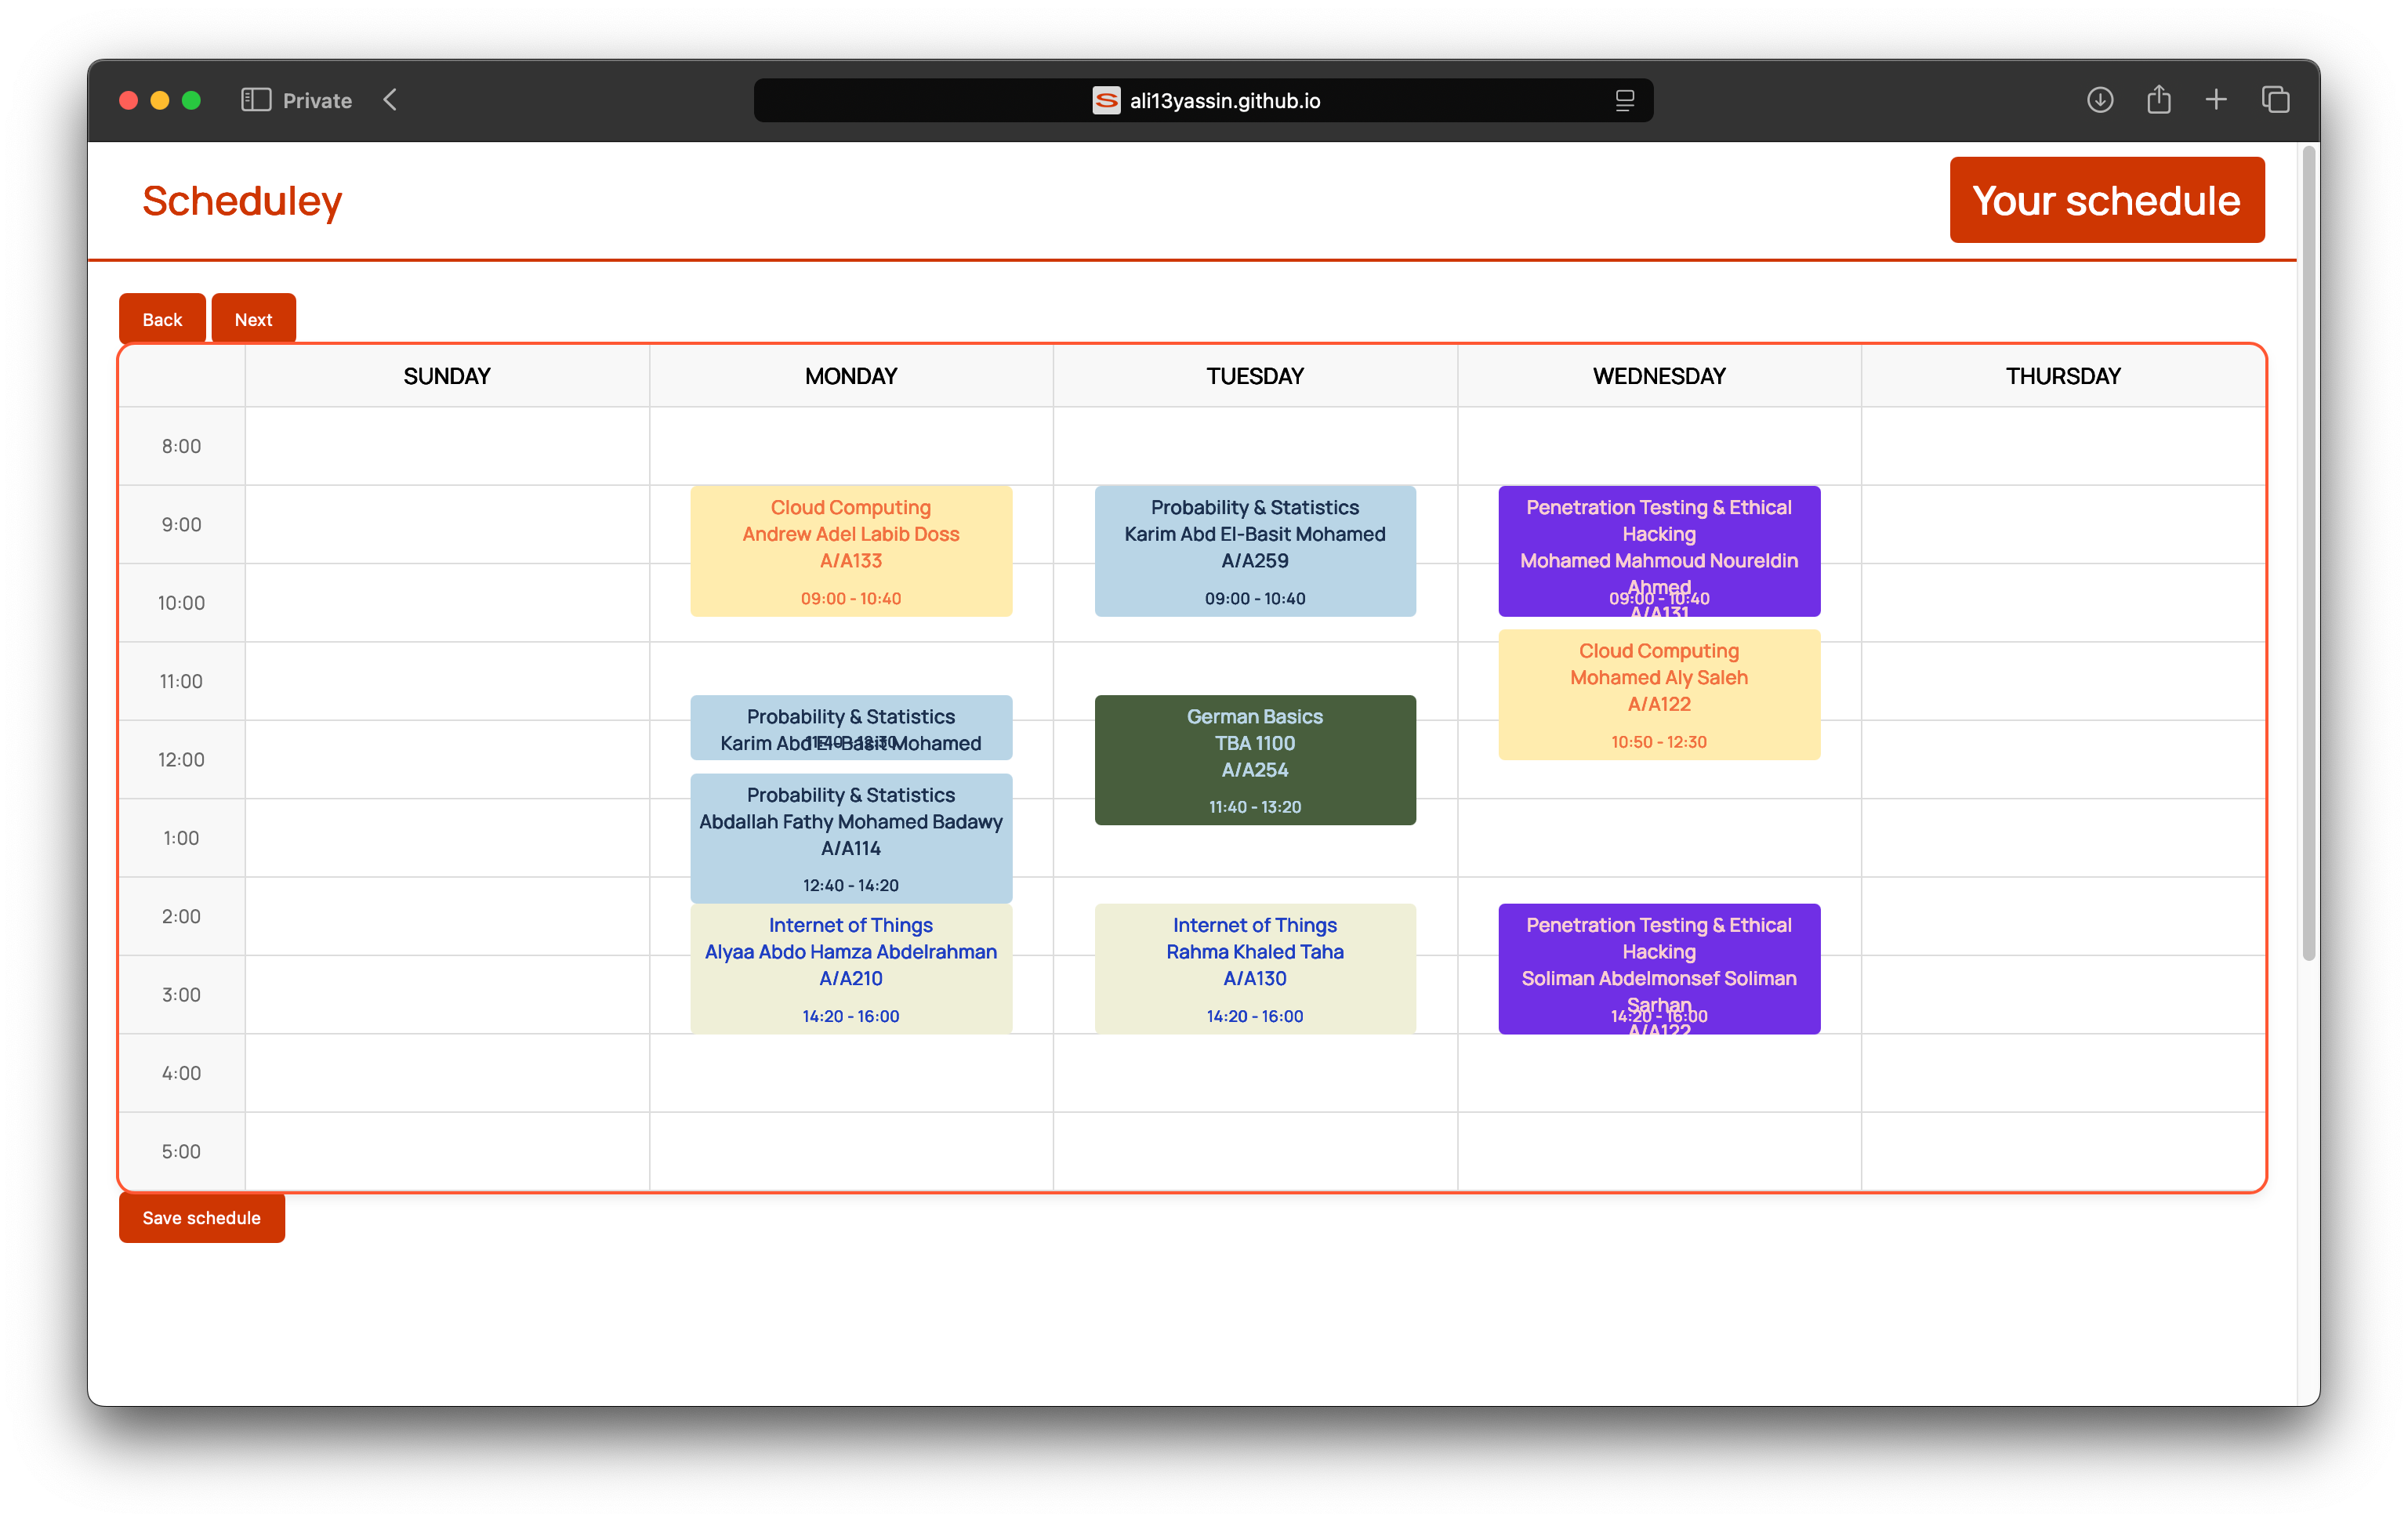Click the browser back arrow
Screen dimensions: 2408x1522
click(391, 100)
